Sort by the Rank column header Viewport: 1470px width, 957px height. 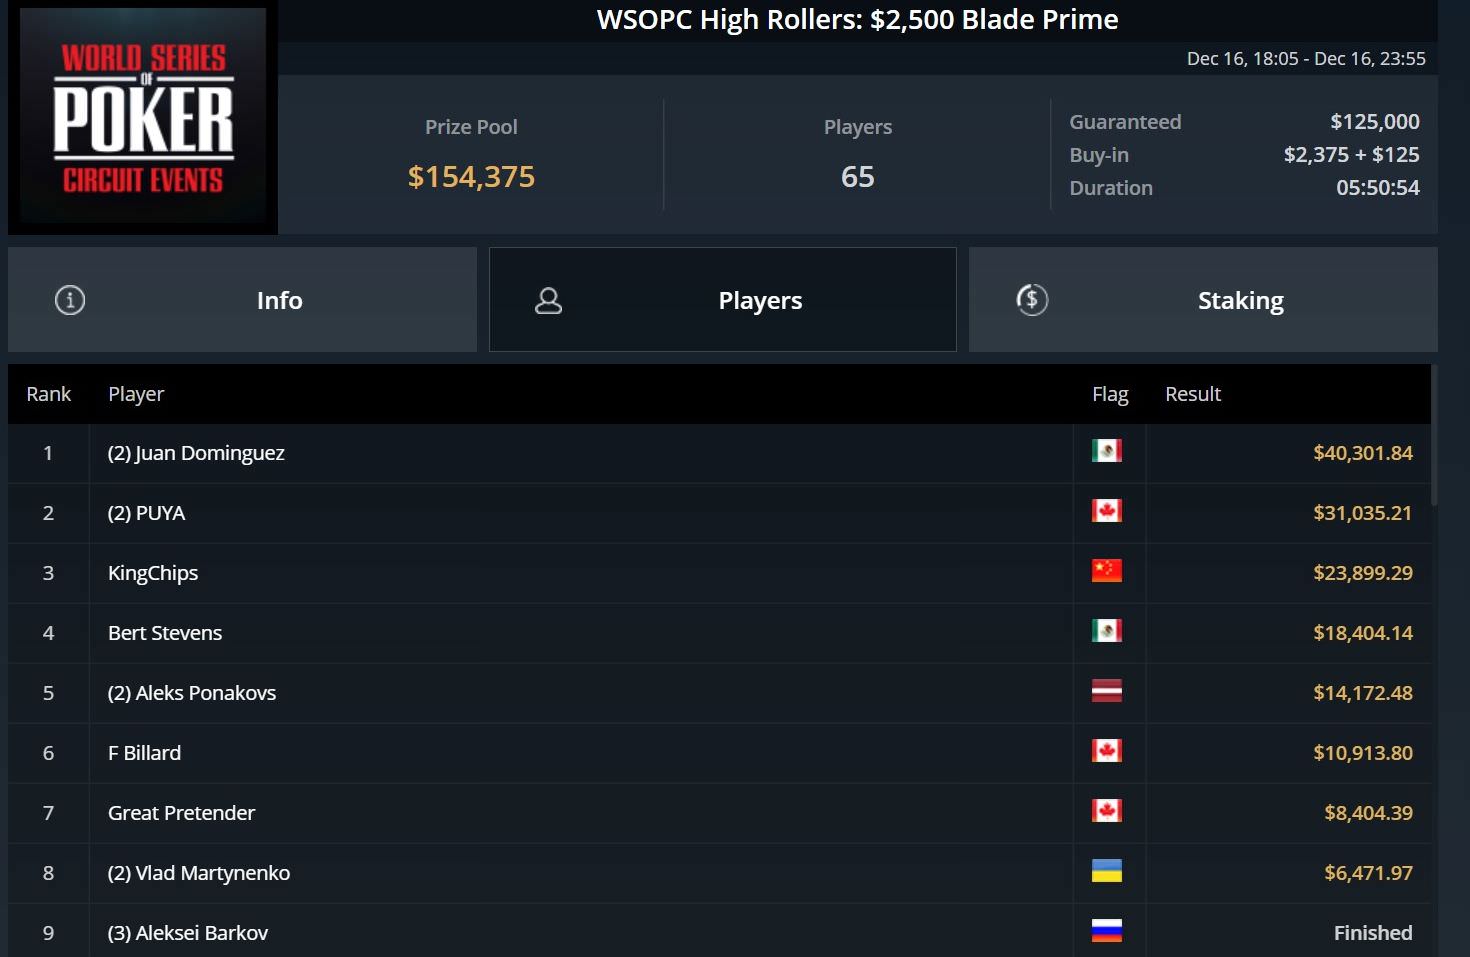coord(48,394)
